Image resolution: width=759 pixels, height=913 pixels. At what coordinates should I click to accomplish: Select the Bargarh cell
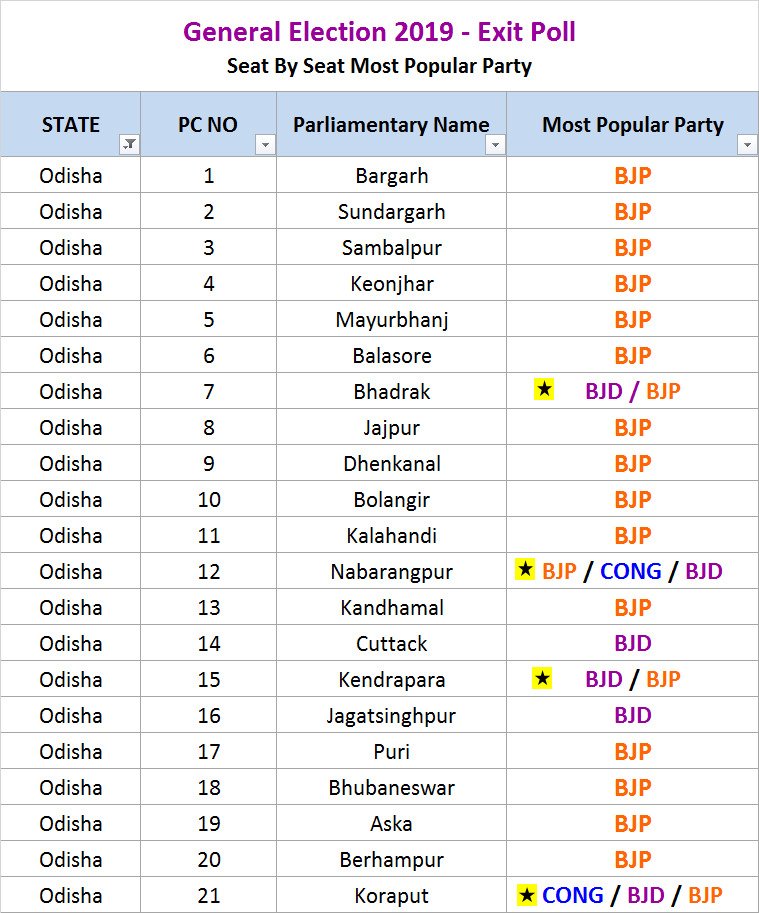391,176
